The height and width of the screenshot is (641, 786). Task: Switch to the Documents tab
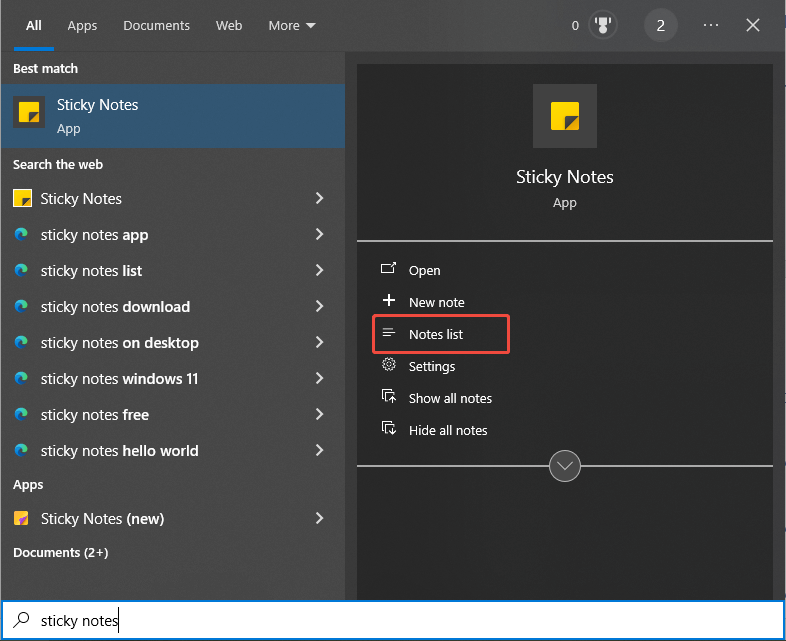(x=156, y=26)
